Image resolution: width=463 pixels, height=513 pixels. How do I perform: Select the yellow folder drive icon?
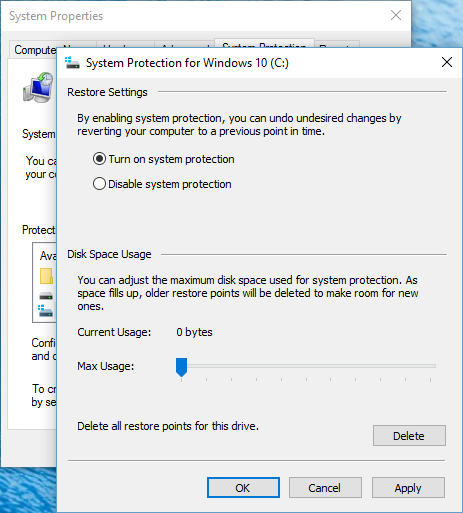click(x=46, y=276)
